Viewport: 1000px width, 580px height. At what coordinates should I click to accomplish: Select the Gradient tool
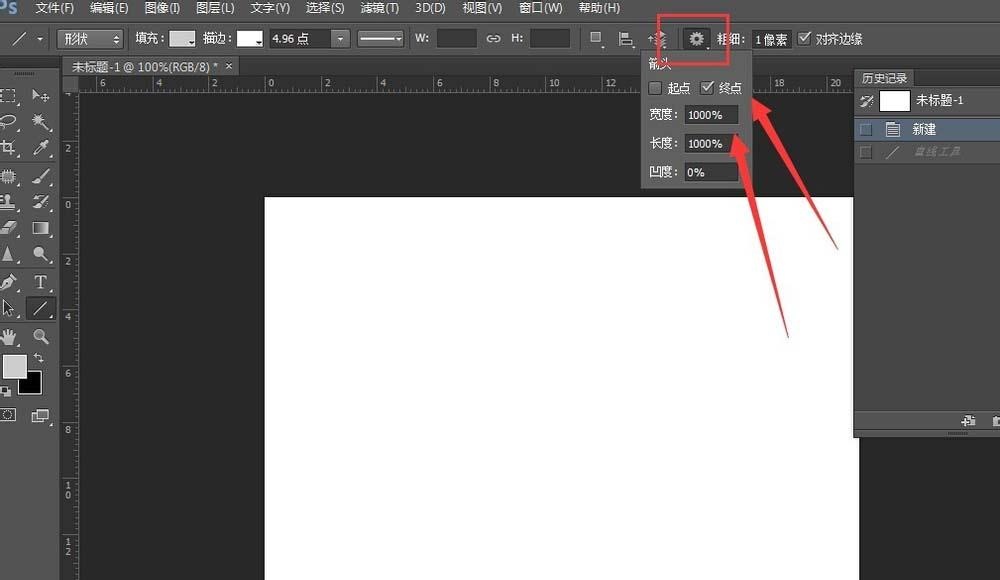[x=41, y=228]
